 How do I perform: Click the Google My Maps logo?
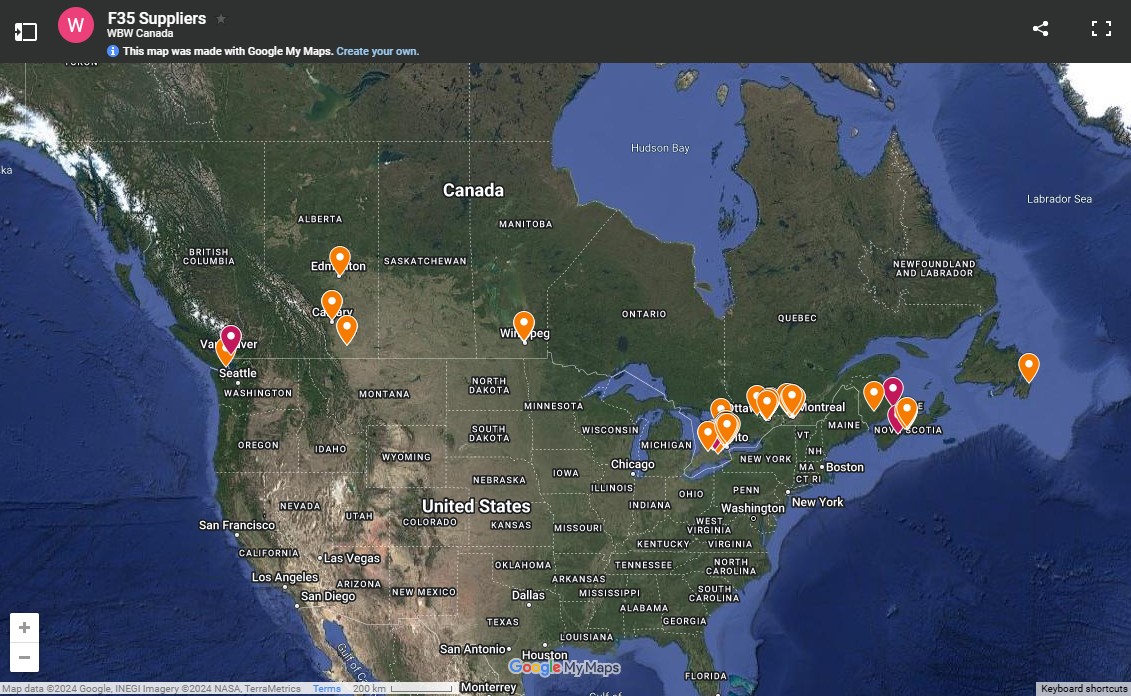(x=564, y=668)
